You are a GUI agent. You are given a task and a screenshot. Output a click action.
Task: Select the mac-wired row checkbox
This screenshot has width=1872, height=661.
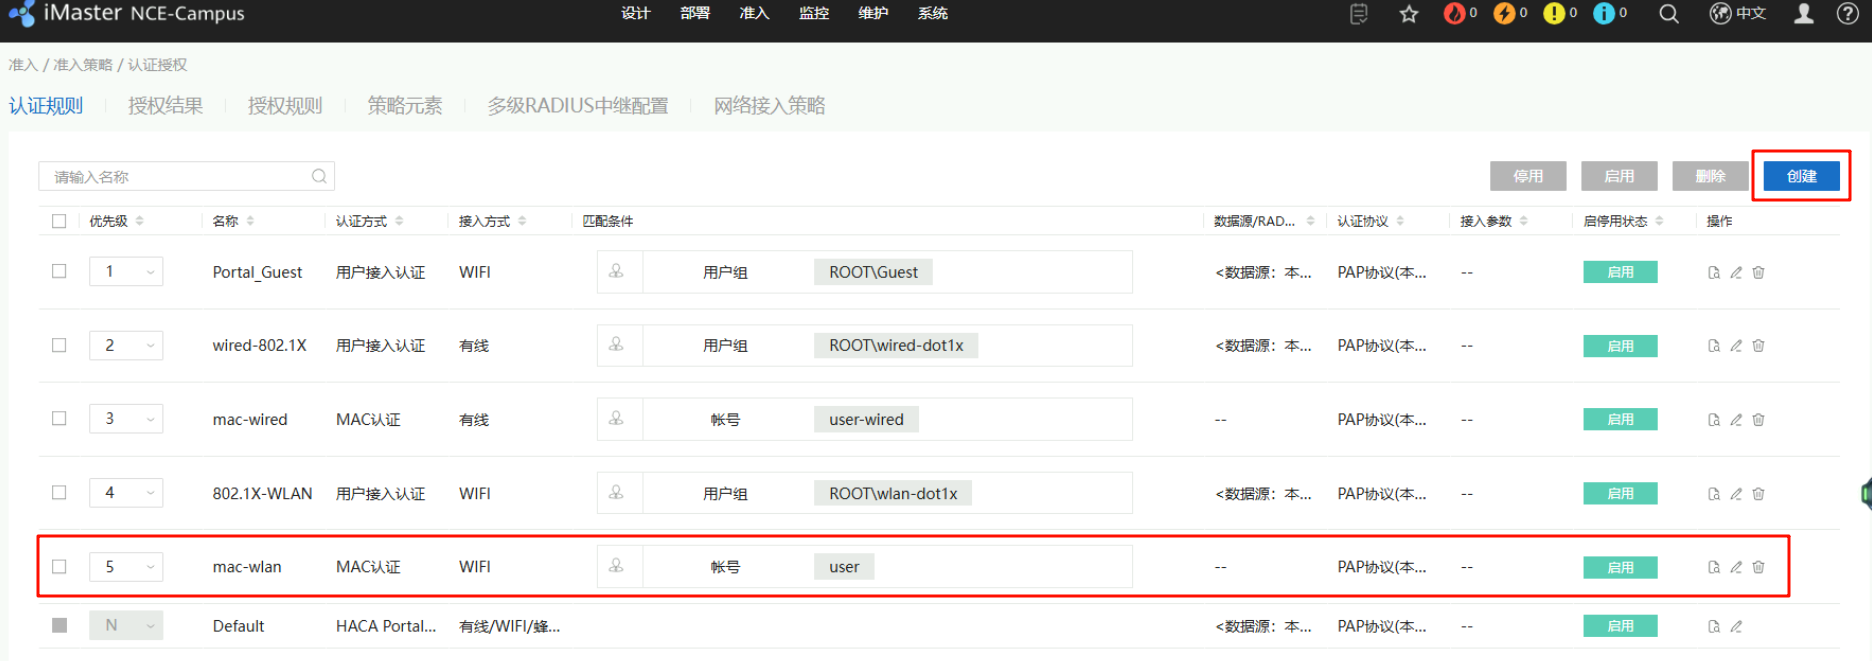[x=59, y=419]
